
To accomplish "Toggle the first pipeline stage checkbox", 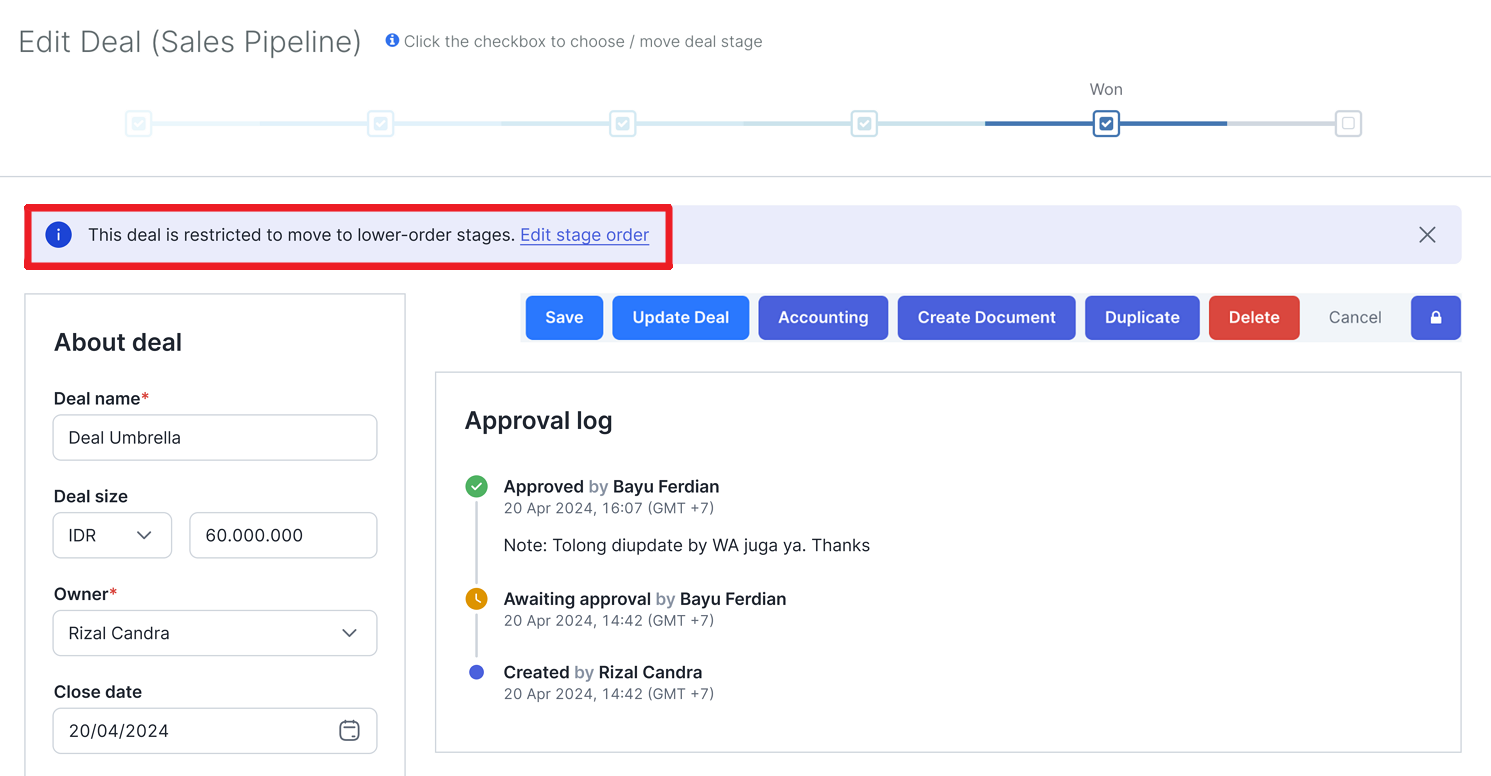I will click(x=139, y=124).
